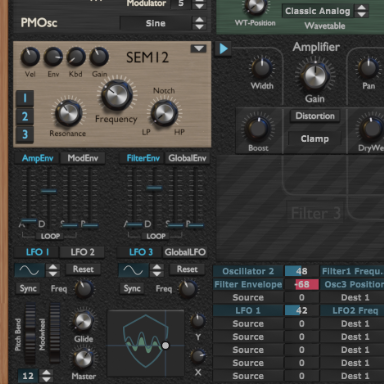Click the LFO 3 sine waveform display
384x384 pixels.
pos(133,270)
